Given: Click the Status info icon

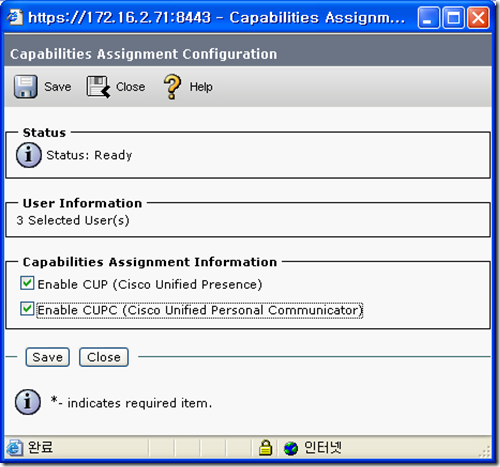Looking at the screenshot, I should tap(29, 155).
